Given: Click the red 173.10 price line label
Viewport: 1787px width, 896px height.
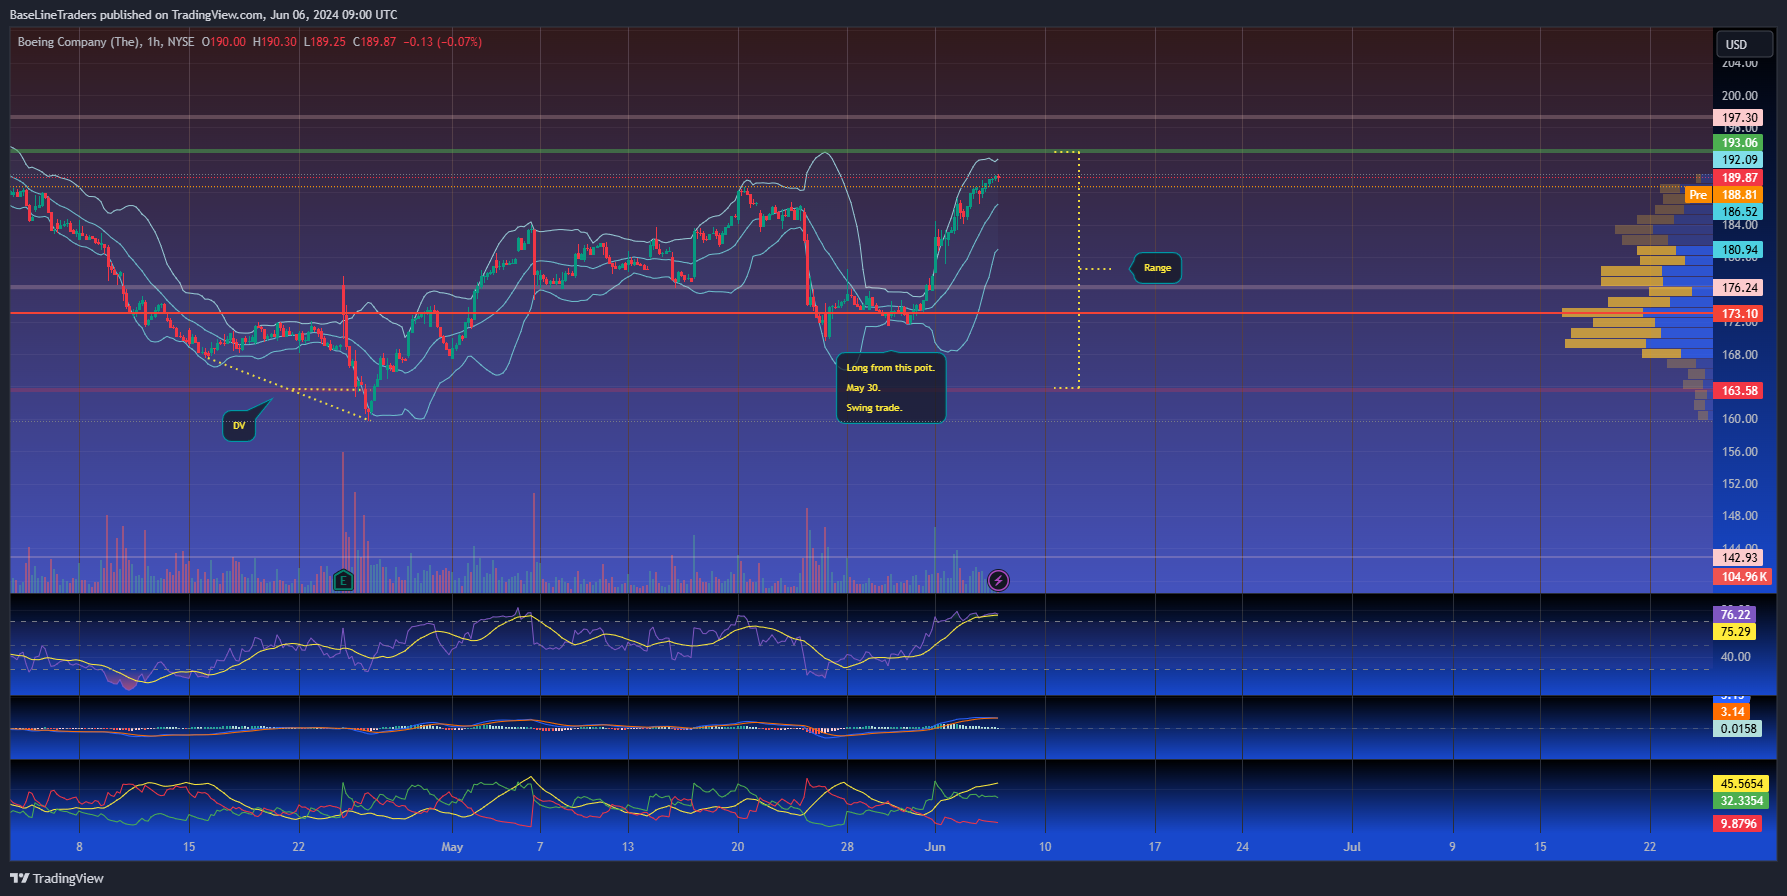Looking at the screenshot, I should [1739, 314].
